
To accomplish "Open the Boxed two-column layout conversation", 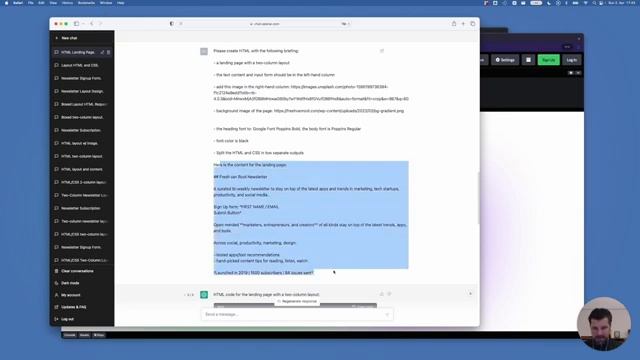I will (x=82, y=117).
